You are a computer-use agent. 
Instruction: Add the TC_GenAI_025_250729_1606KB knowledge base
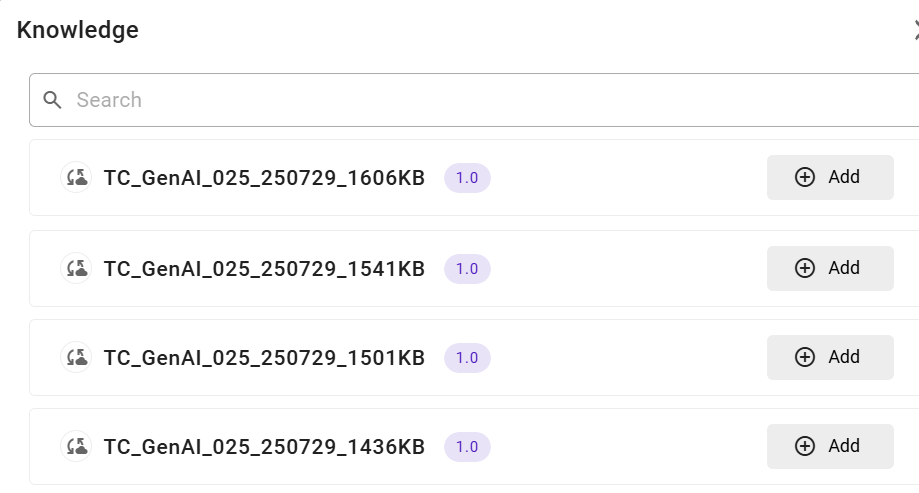click(x=829, y=177)
